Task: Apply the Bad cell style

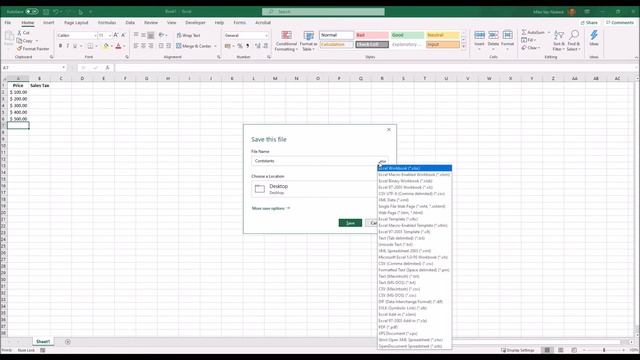Action: tap(372, 36)
